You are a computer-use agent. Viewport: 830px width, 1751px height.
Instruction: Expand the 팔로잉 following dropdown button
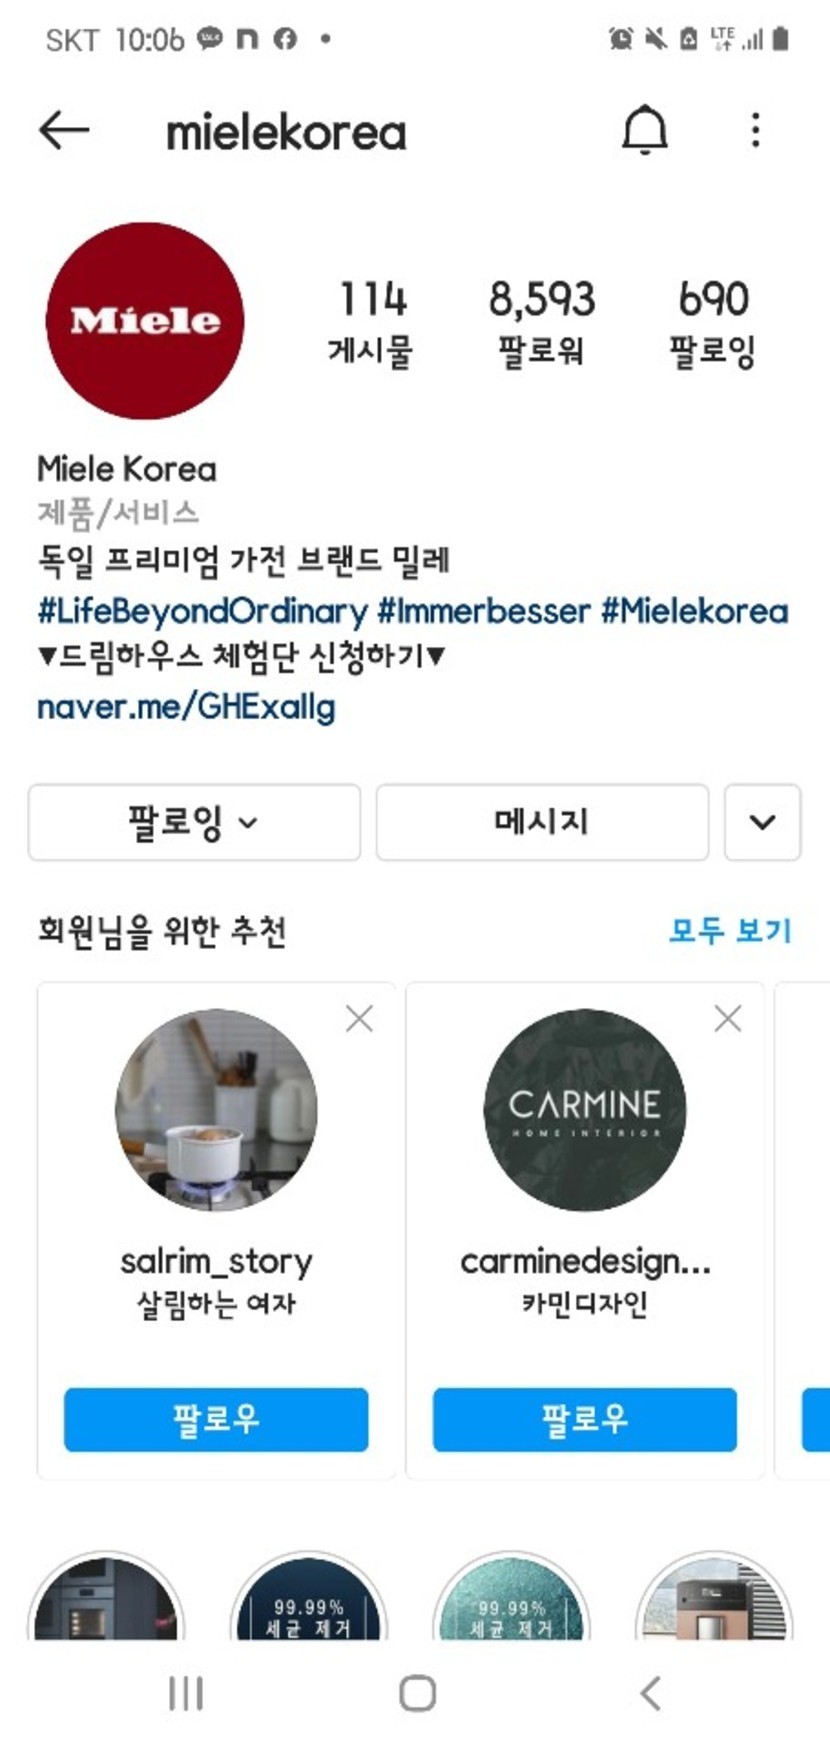tap(194, 822)
